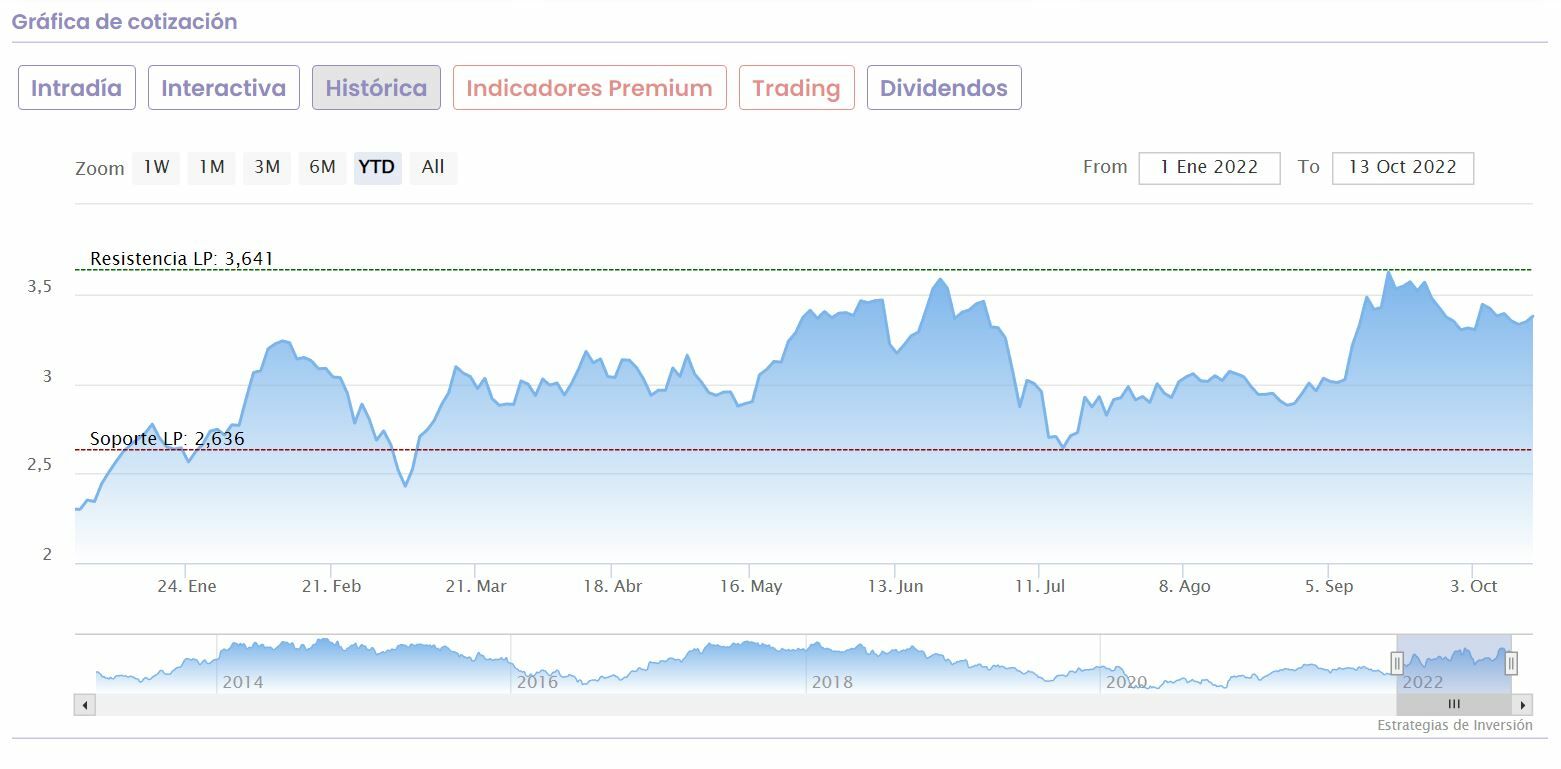Click the navigator scrollbar right arrow
1561x769 pixels.
1522,705
